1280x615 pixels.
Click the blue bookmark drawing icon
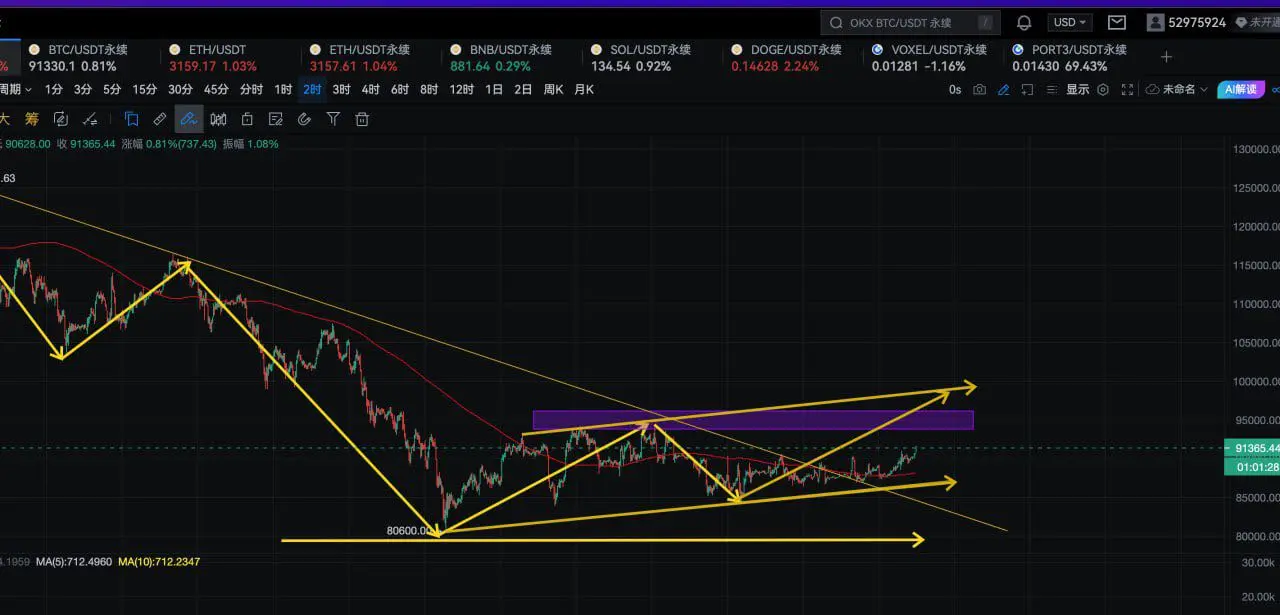click(x=131, y=119)
